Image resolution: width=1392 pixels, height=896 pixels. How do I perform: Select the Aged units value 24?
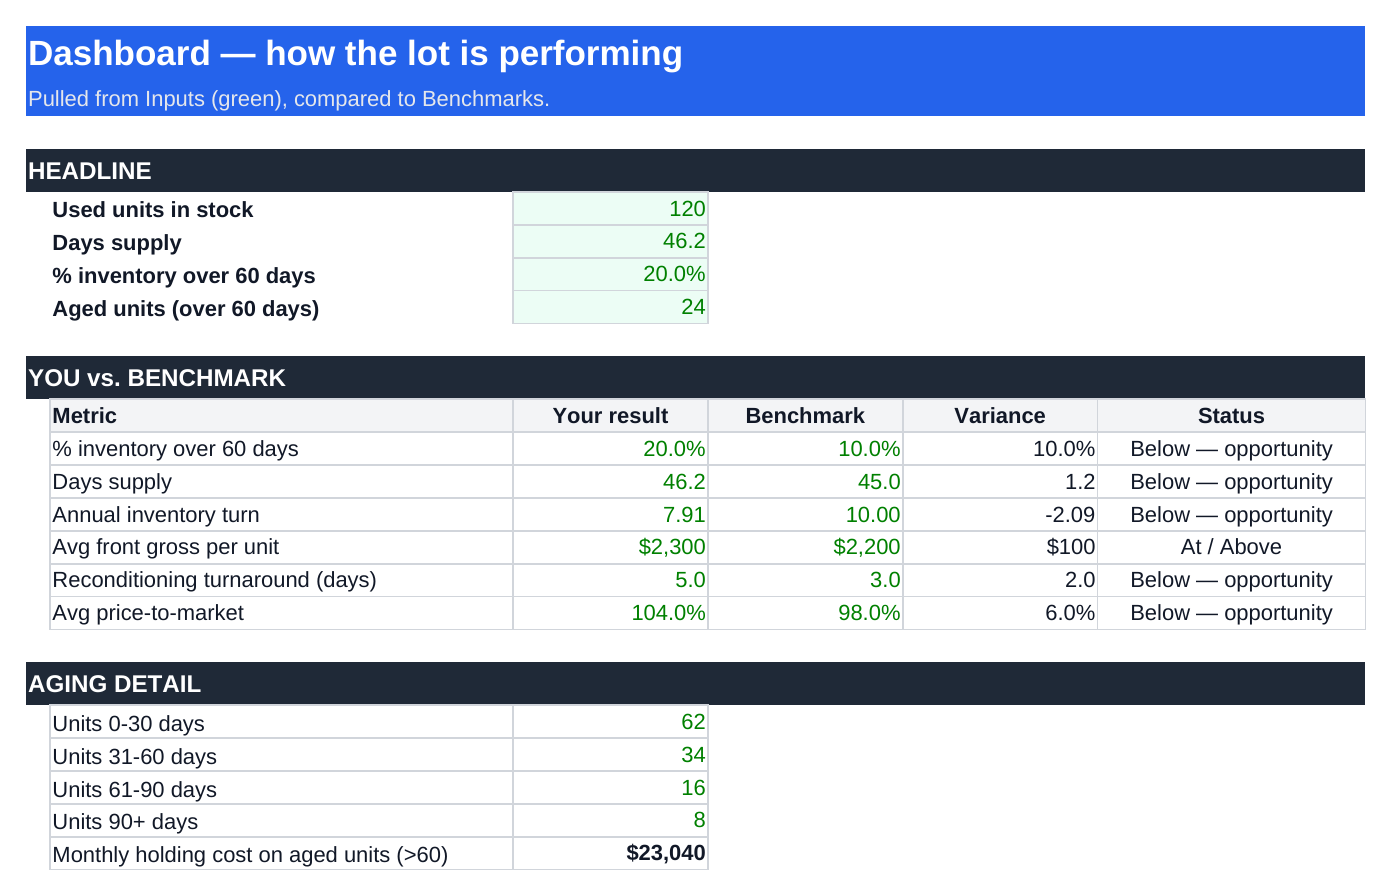pos(610,308)
